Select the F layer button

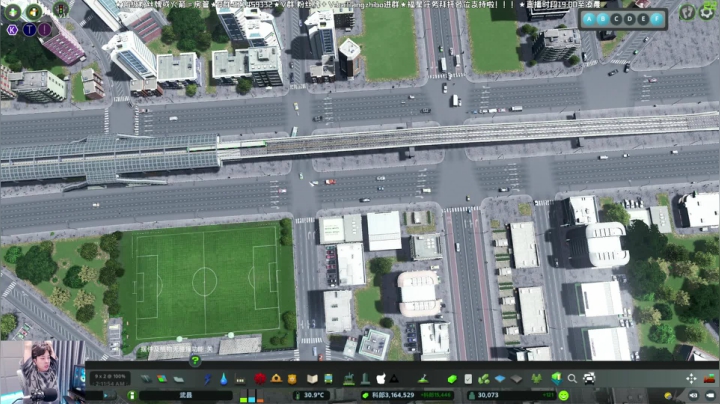coord(657,19)
